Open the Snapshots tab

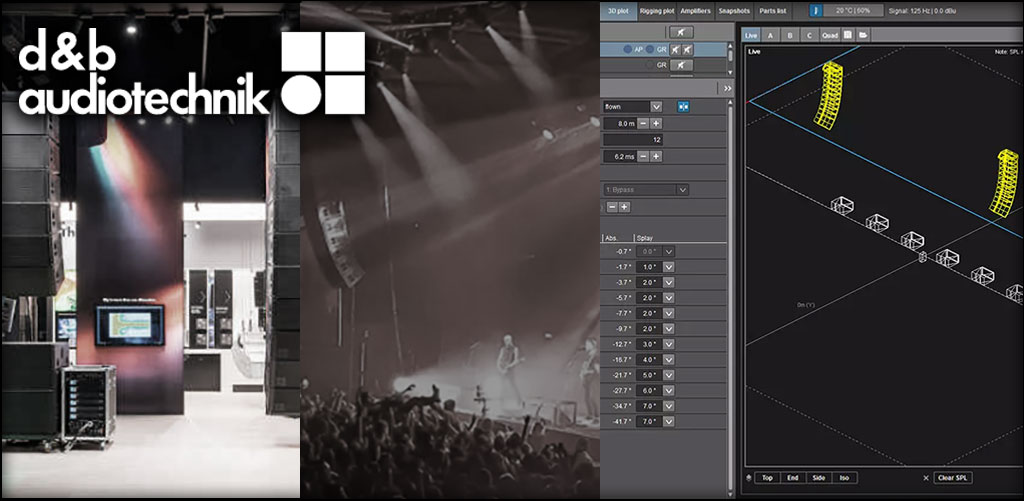(x=734, y=11)
